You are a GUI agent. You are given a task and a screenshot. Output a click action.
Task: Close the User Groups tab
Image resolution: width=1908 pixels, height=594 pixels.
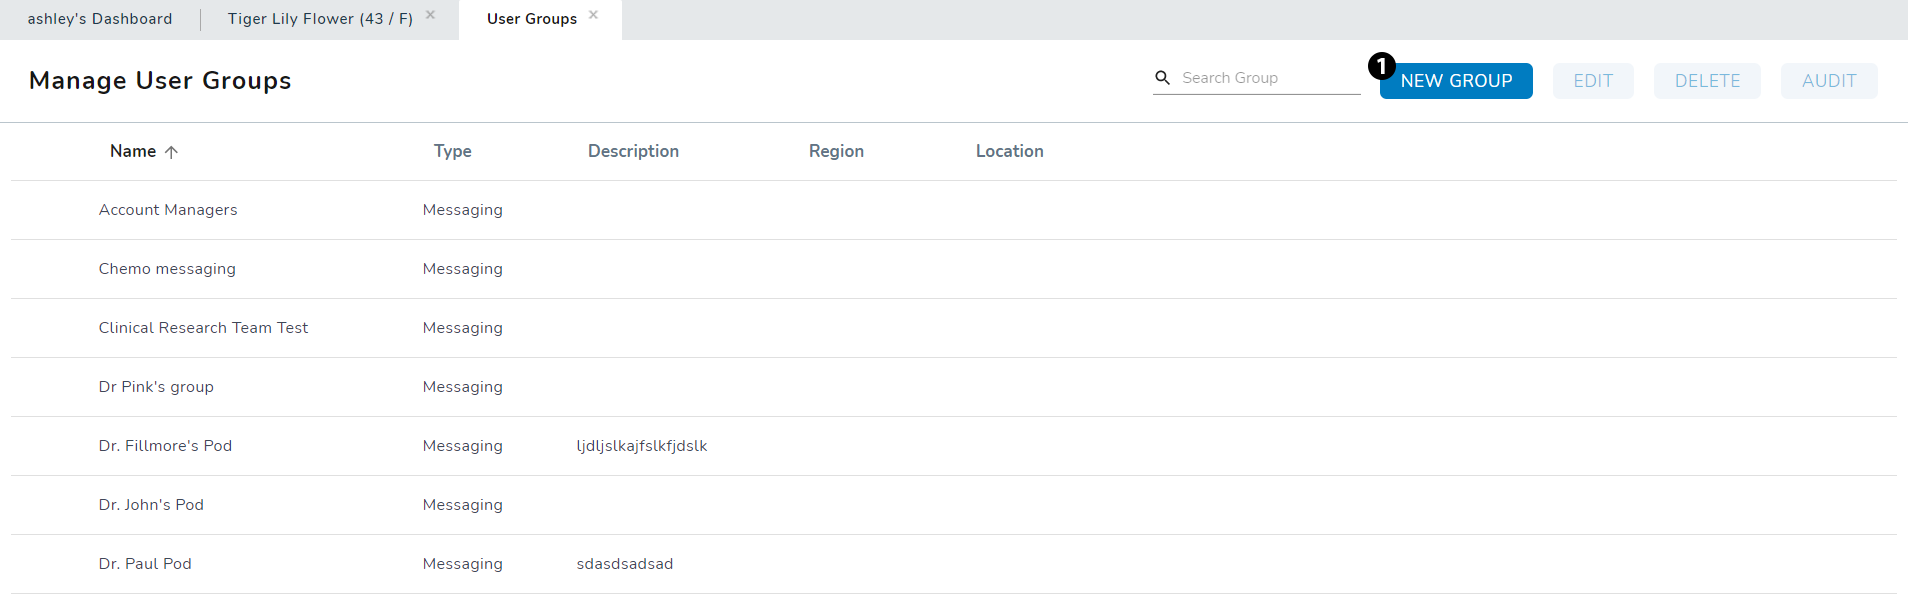click(593, 15)
